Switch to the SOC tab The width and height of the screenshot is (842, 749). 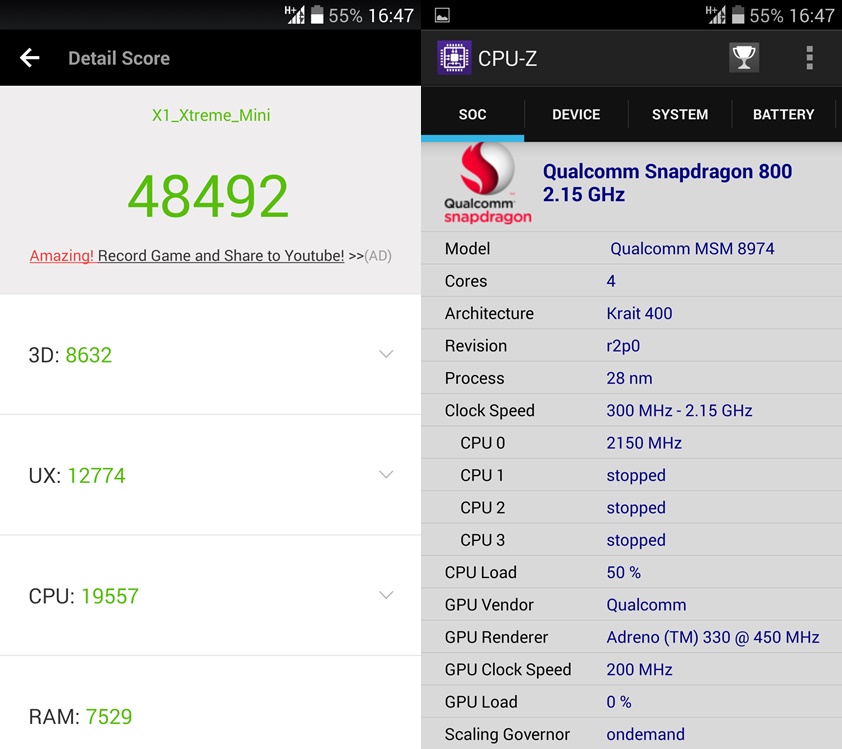click(473, 114)
